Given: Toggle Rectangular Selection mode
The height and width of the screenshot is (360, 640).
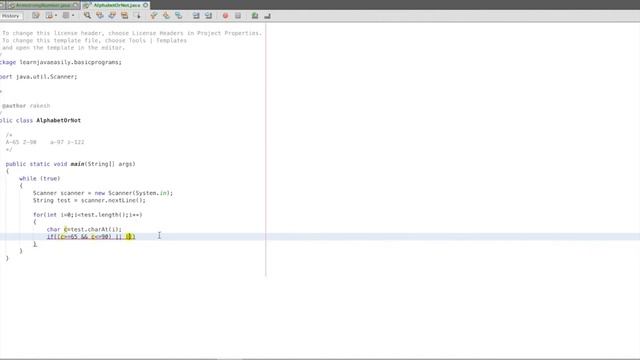Looking at the screenshot, I should [x=137, y=16].
